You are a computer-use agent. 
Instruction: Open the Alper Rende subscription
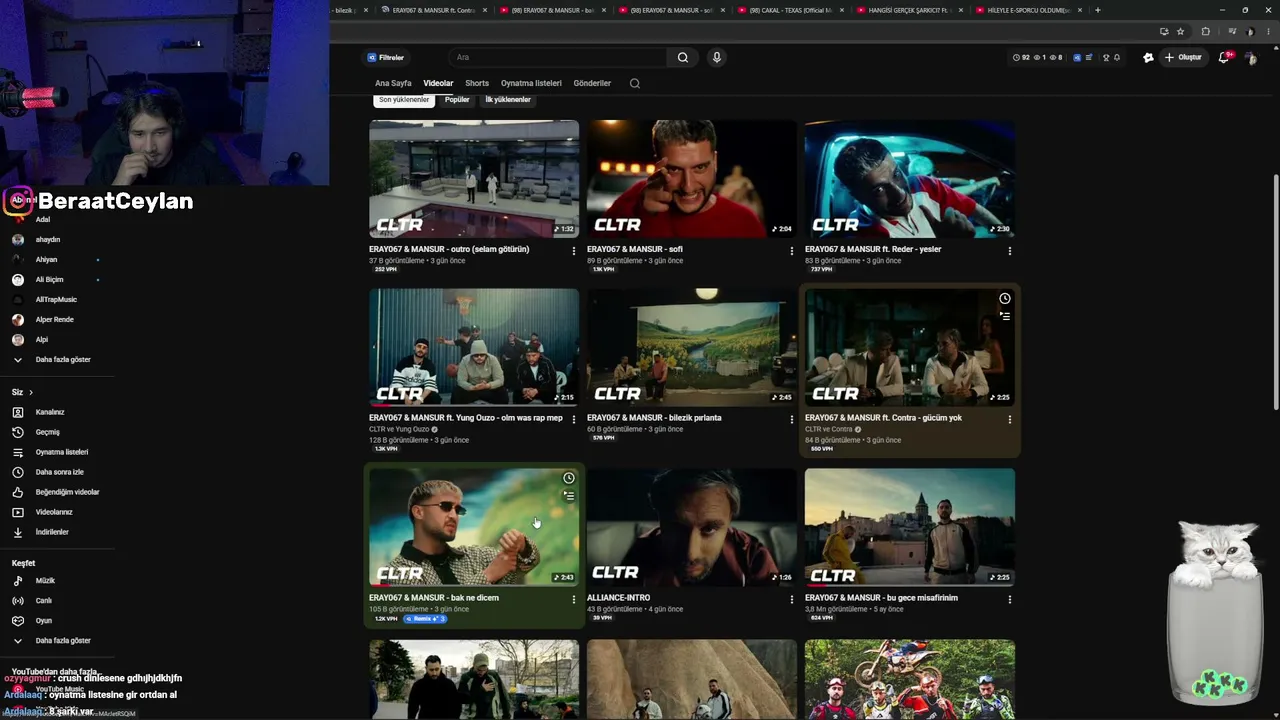point(57,320)
